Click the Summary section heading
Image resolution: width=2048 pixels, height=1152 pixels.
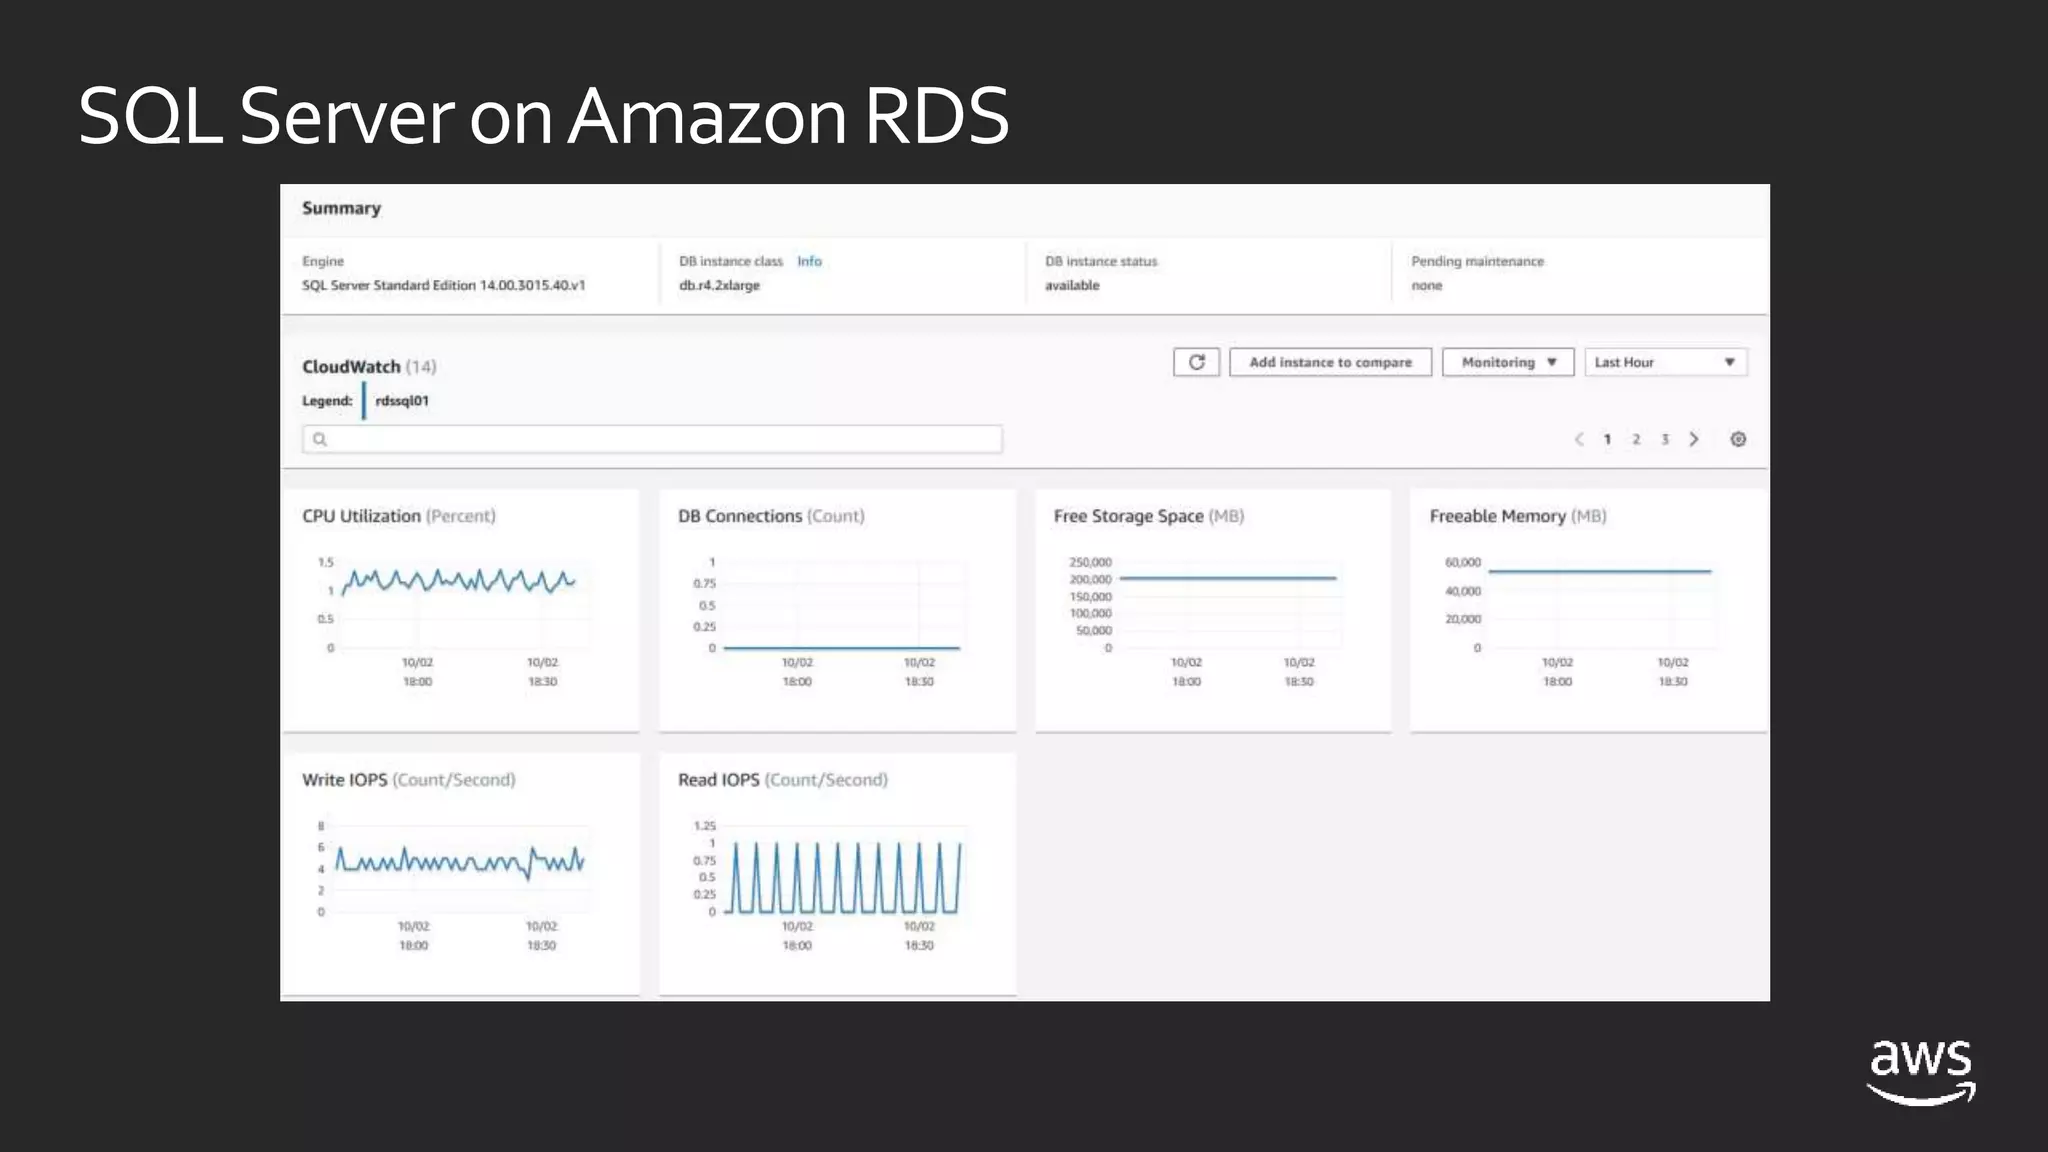(x=341, y=208)
